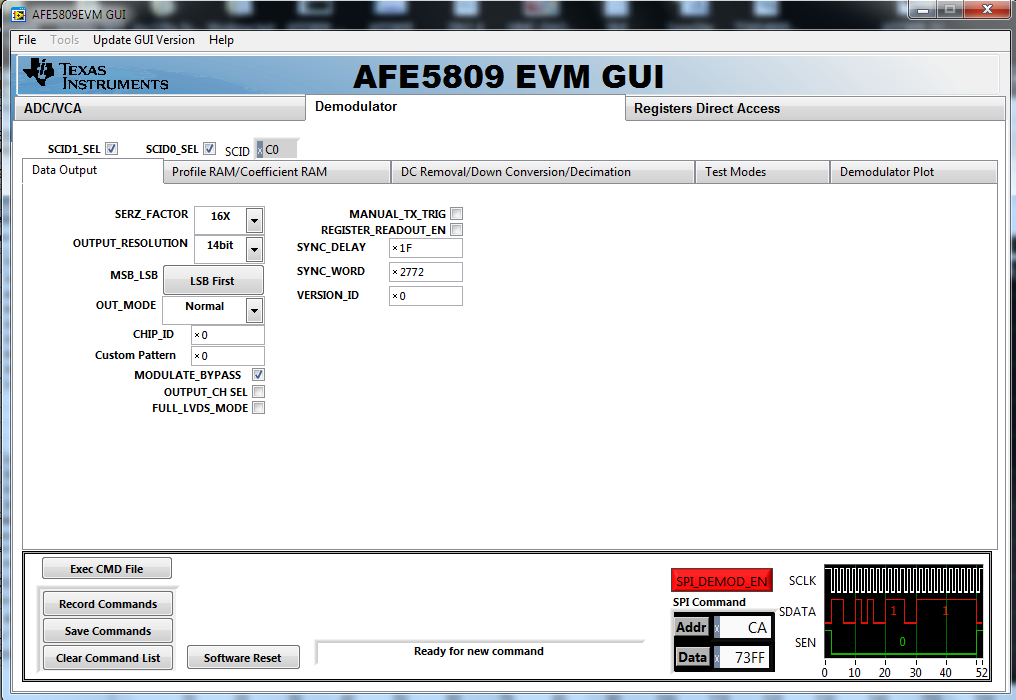The image size is (1016, 700).
Task: Click the SCLK signal label
Action: click(802, 581)
